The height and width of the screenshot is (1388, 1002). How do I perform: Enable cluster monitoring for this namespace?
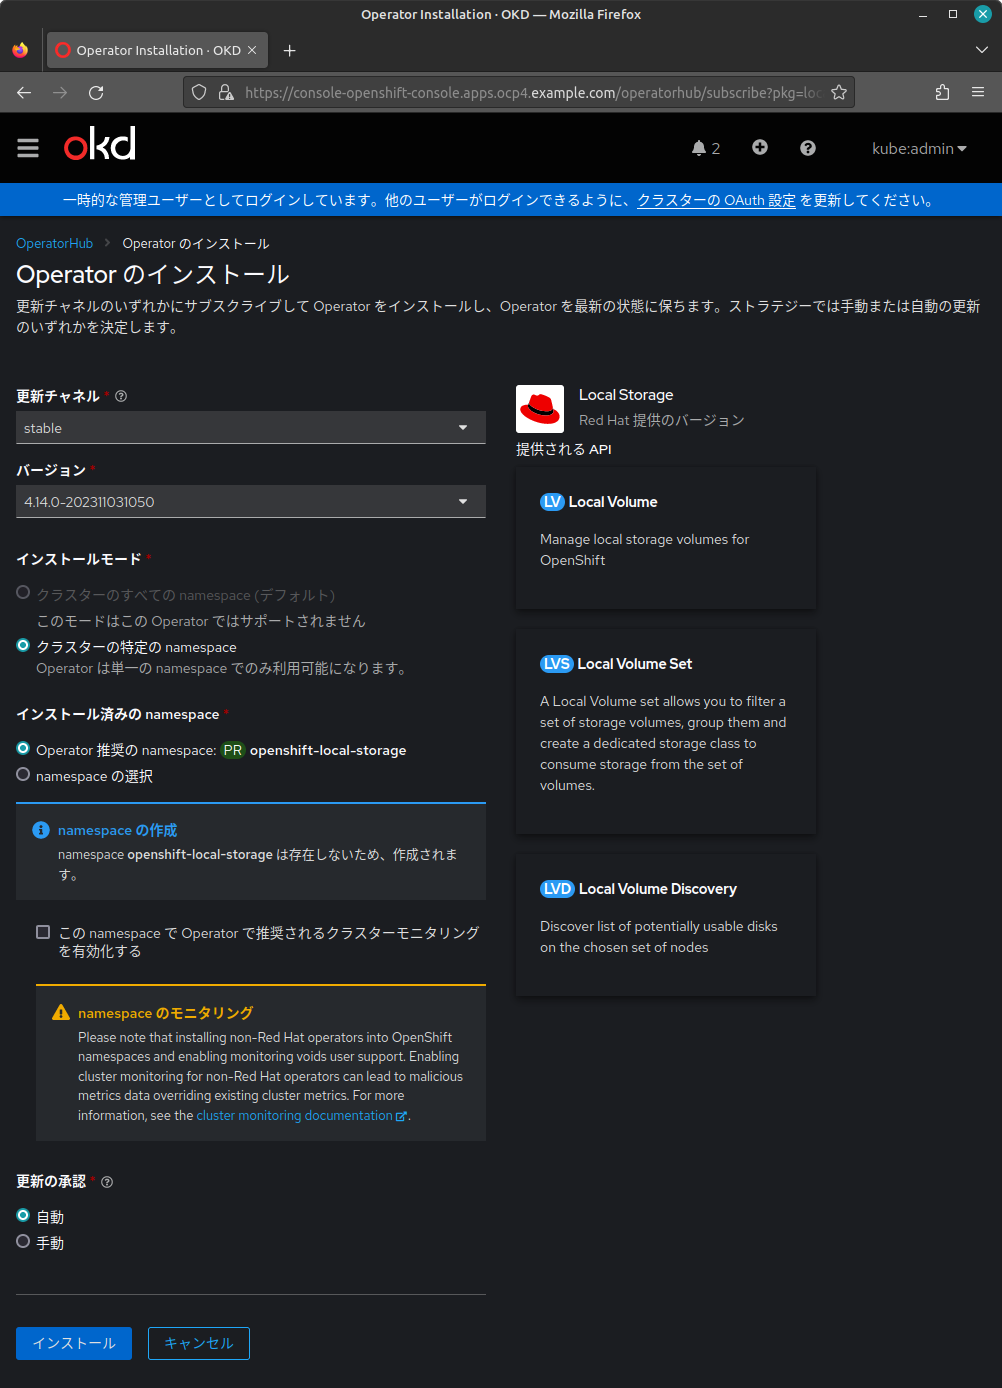[x=43, y=931]
